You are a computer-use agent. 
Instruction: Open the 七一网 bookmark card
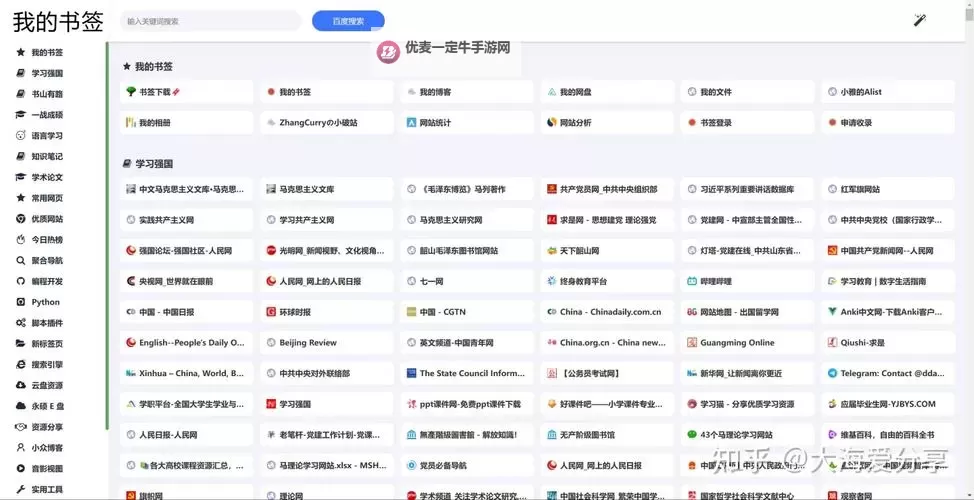tap(467, 281)
